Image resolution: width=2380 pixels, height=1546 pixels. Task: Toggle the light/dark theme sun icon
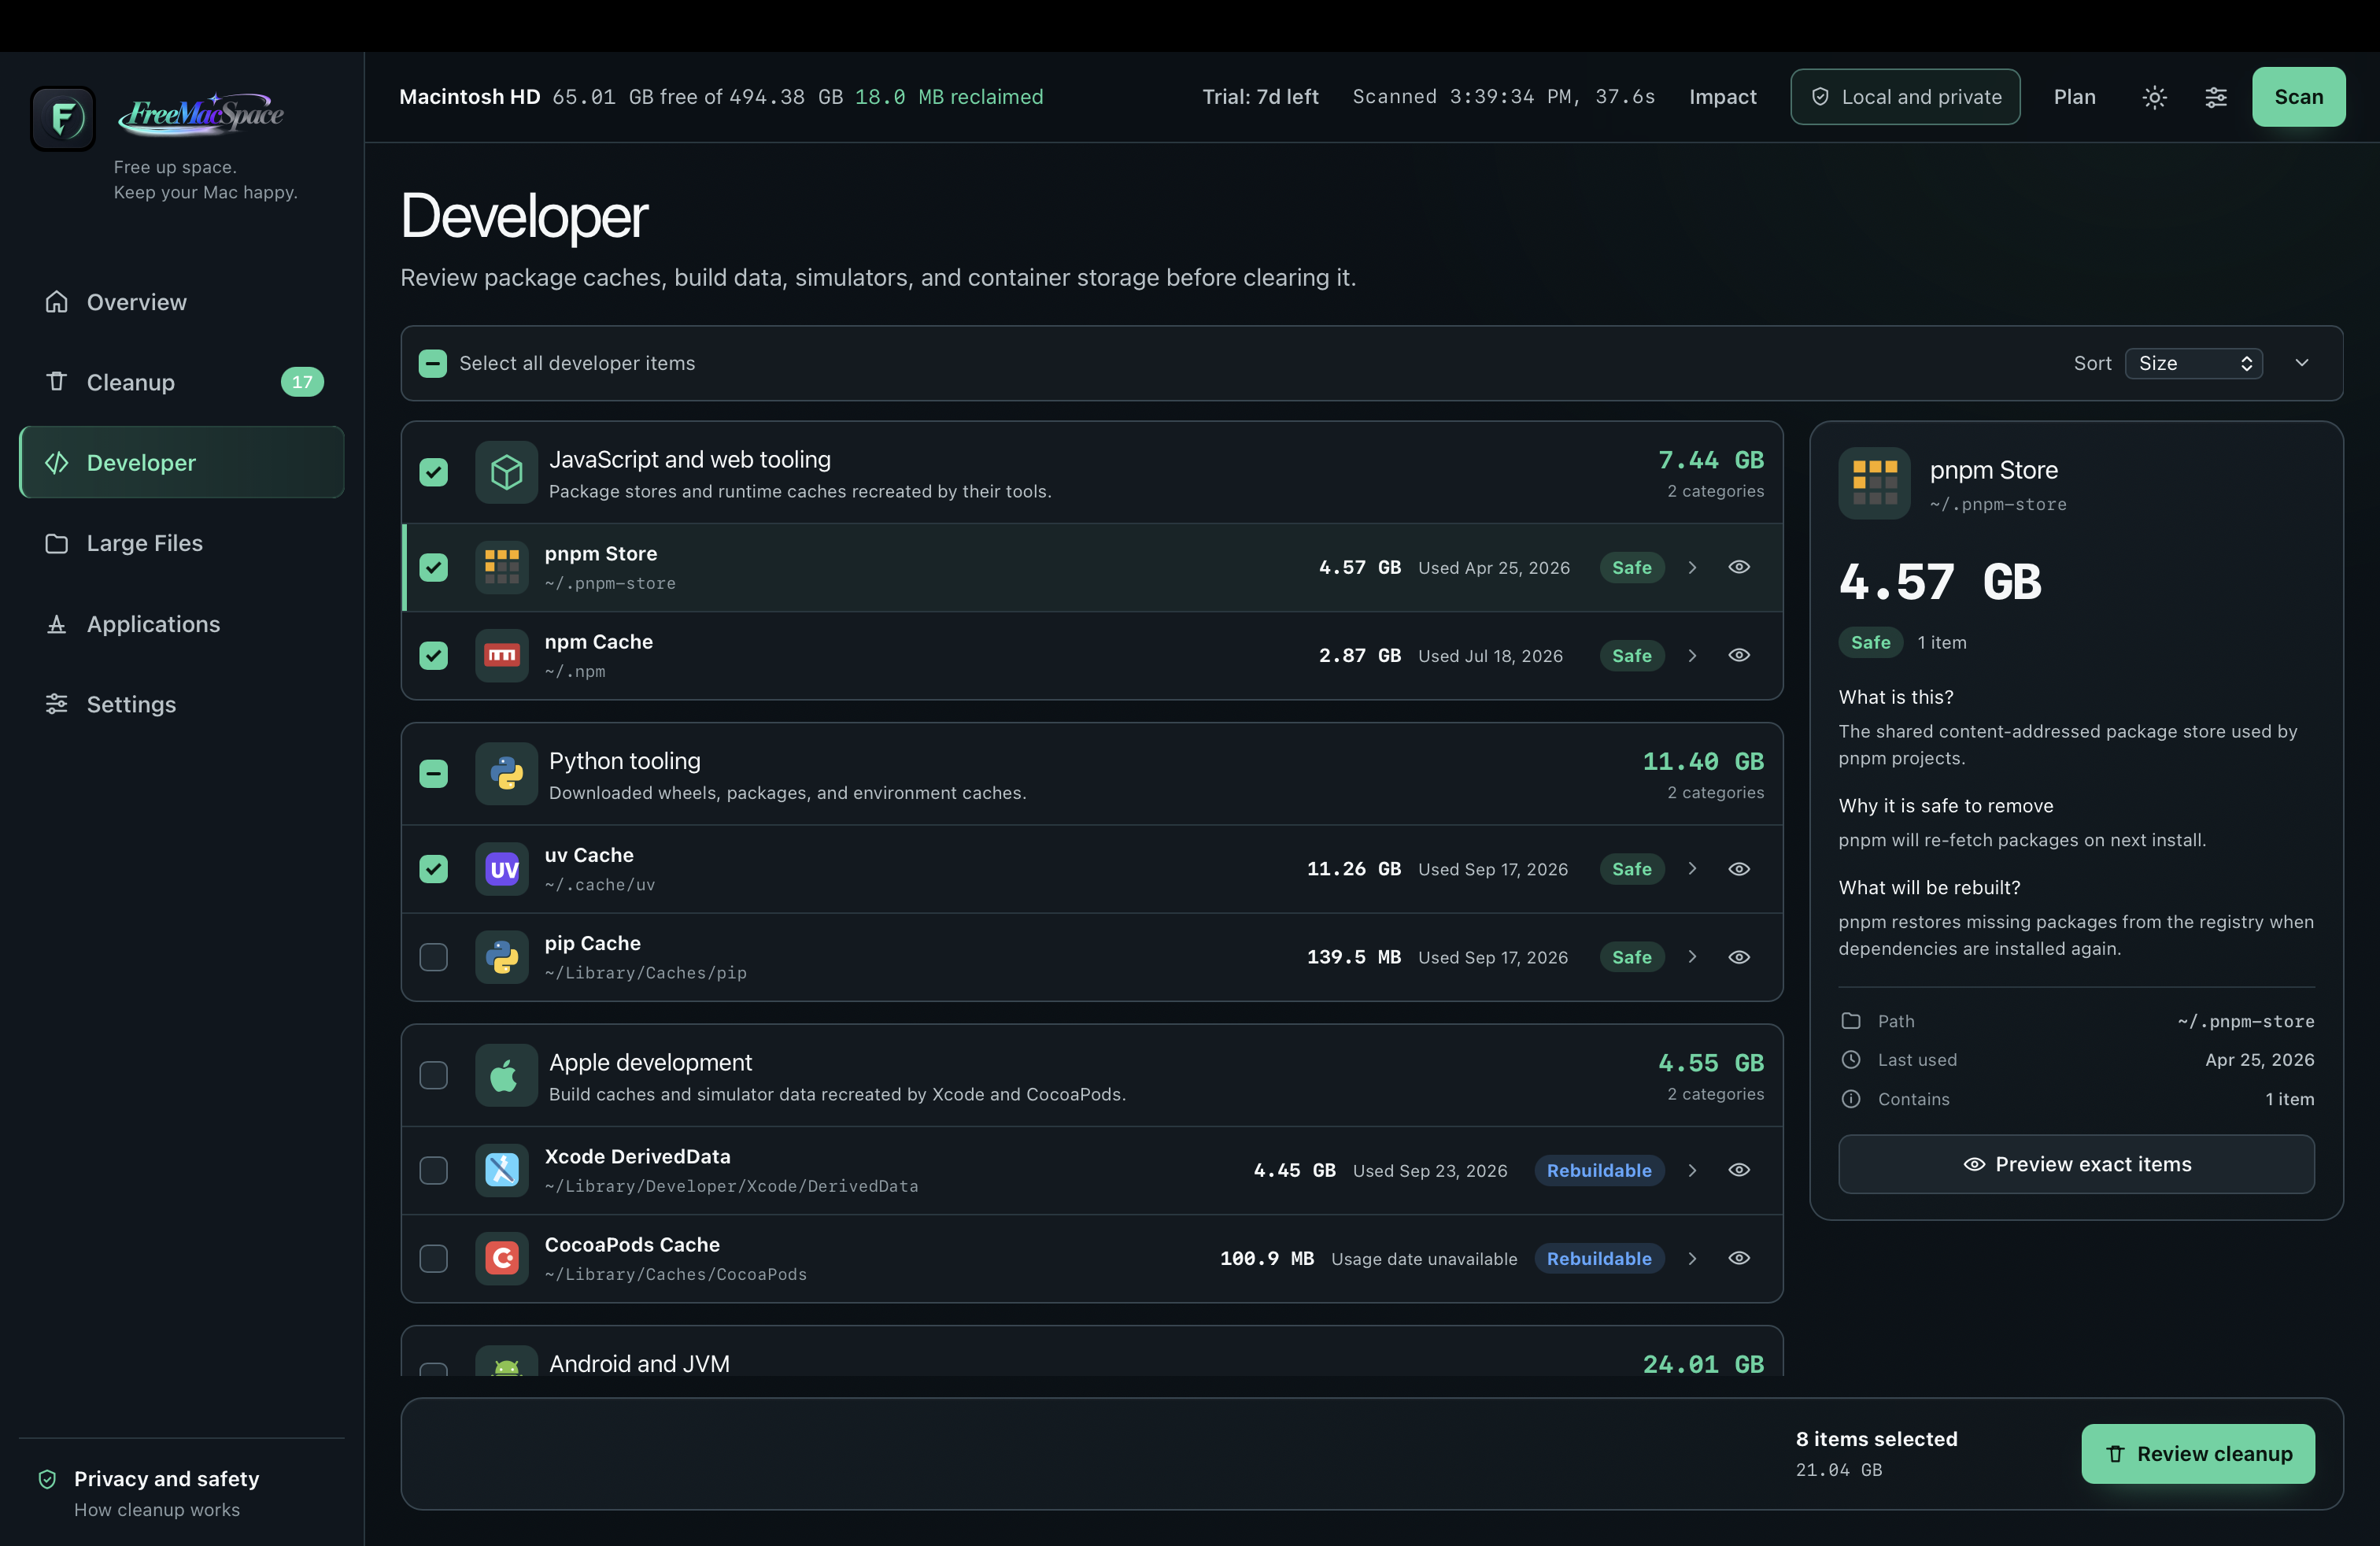[2154, 97]
